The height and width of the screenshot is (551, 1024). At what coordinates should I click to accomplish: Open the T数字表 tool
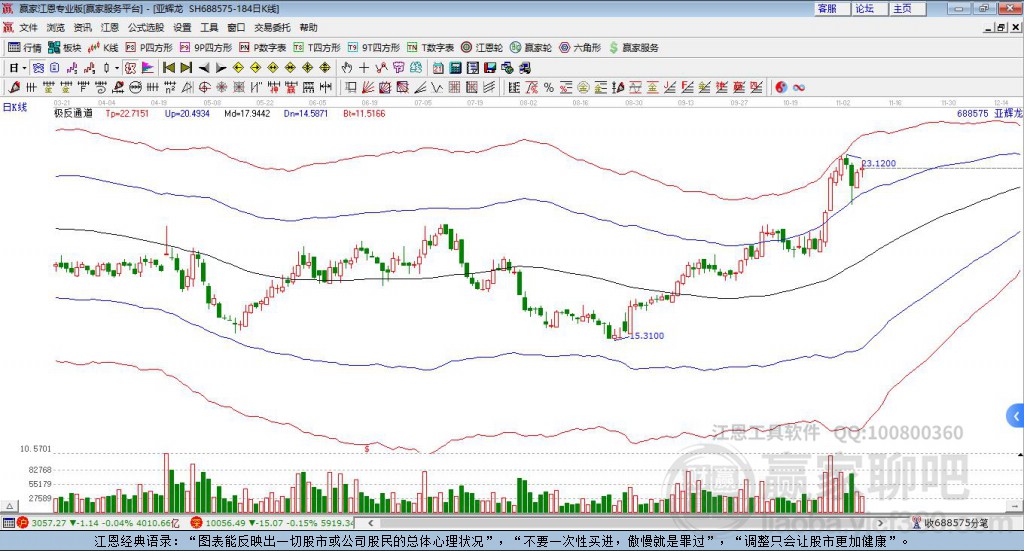430,48
